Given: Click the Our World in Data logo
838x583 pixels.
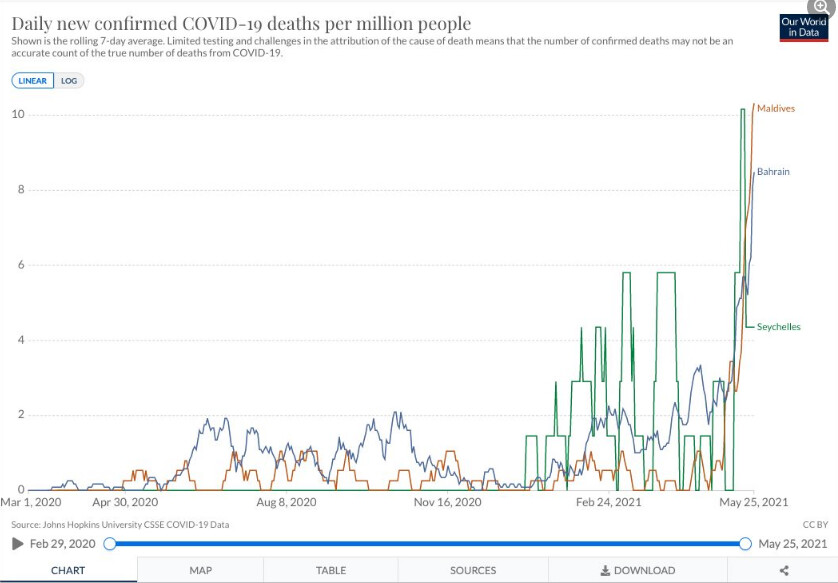Looking at the screenshot, I should click(804, 27).
